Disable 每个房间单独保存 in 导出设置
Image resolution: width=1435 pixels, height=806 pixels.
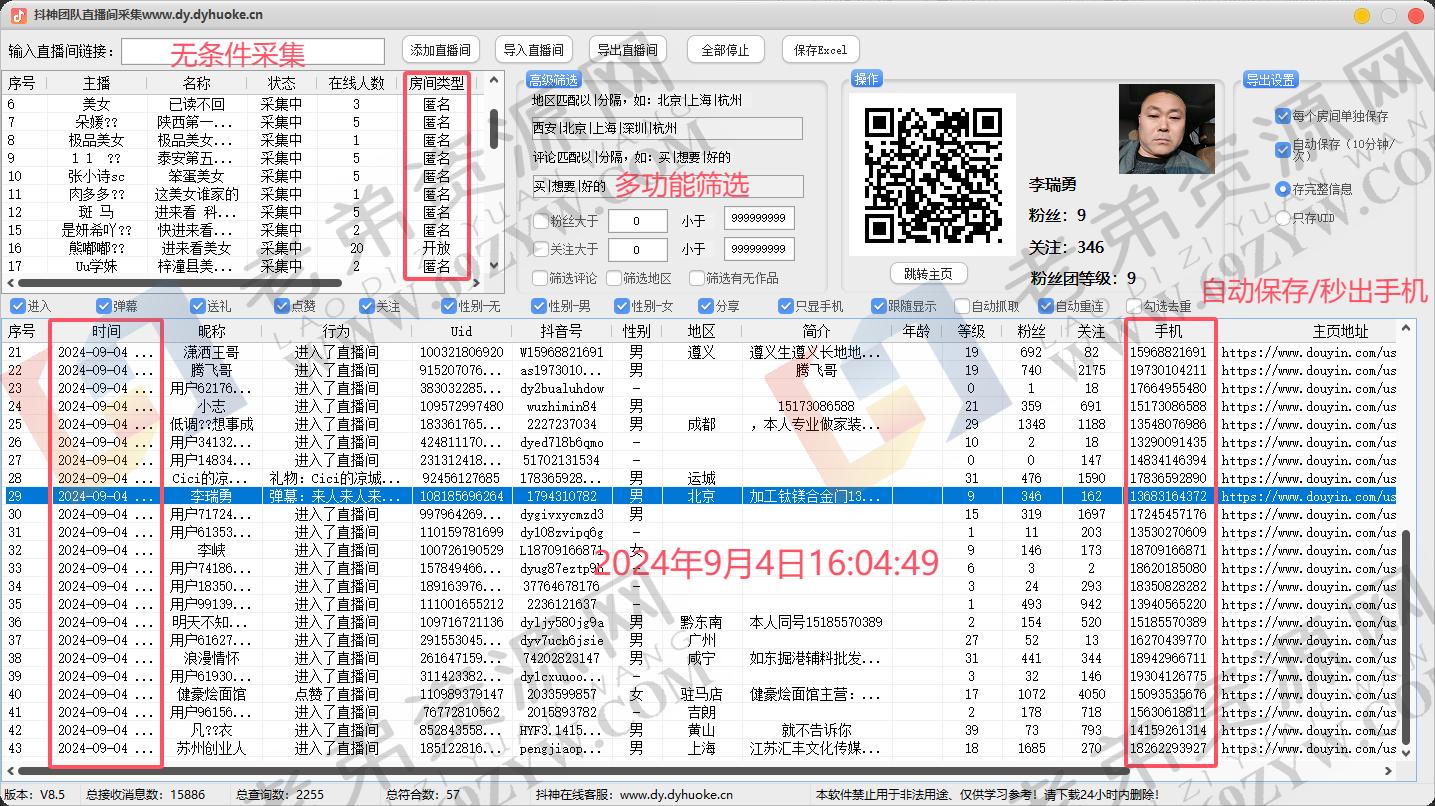[x=1283, y=115]
